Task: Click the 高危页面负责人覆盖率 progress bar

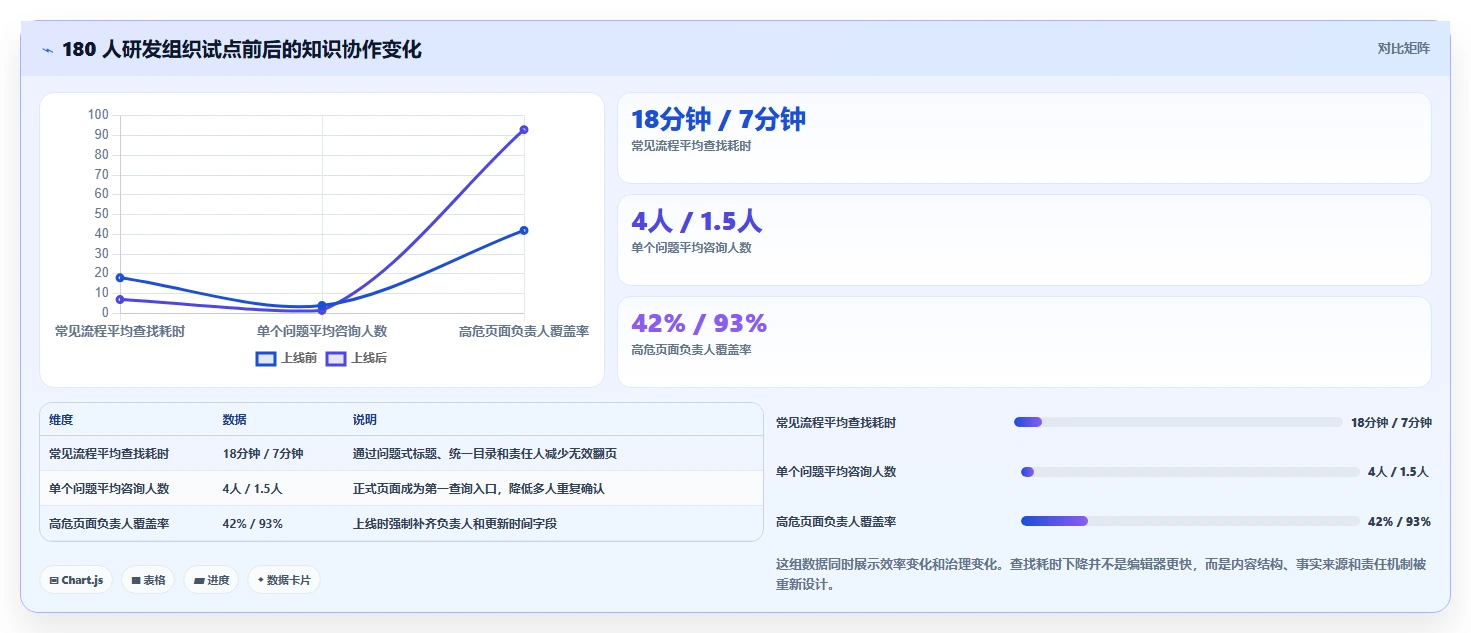Action: coord(1190,521)
